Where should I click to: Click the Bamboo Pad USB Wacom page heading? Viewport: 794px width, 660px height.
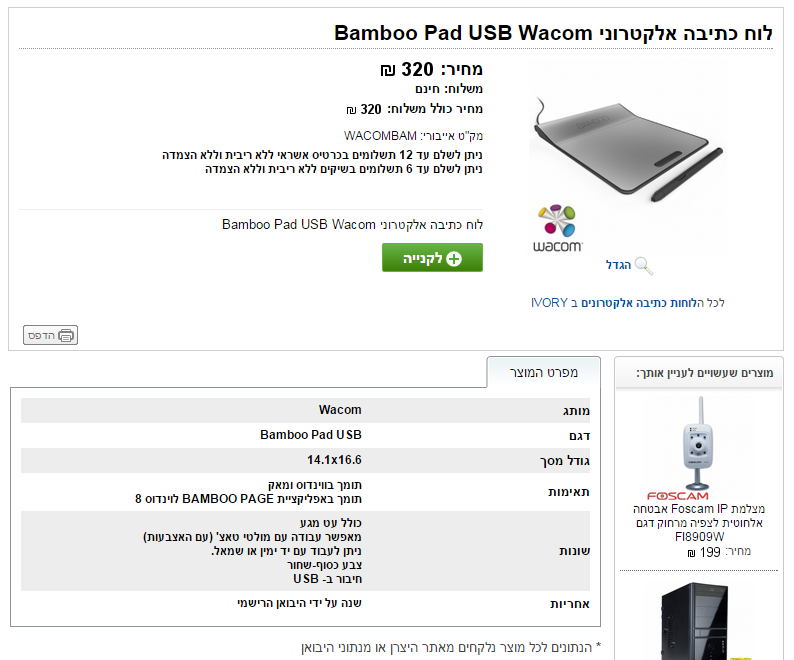[553, 33]
